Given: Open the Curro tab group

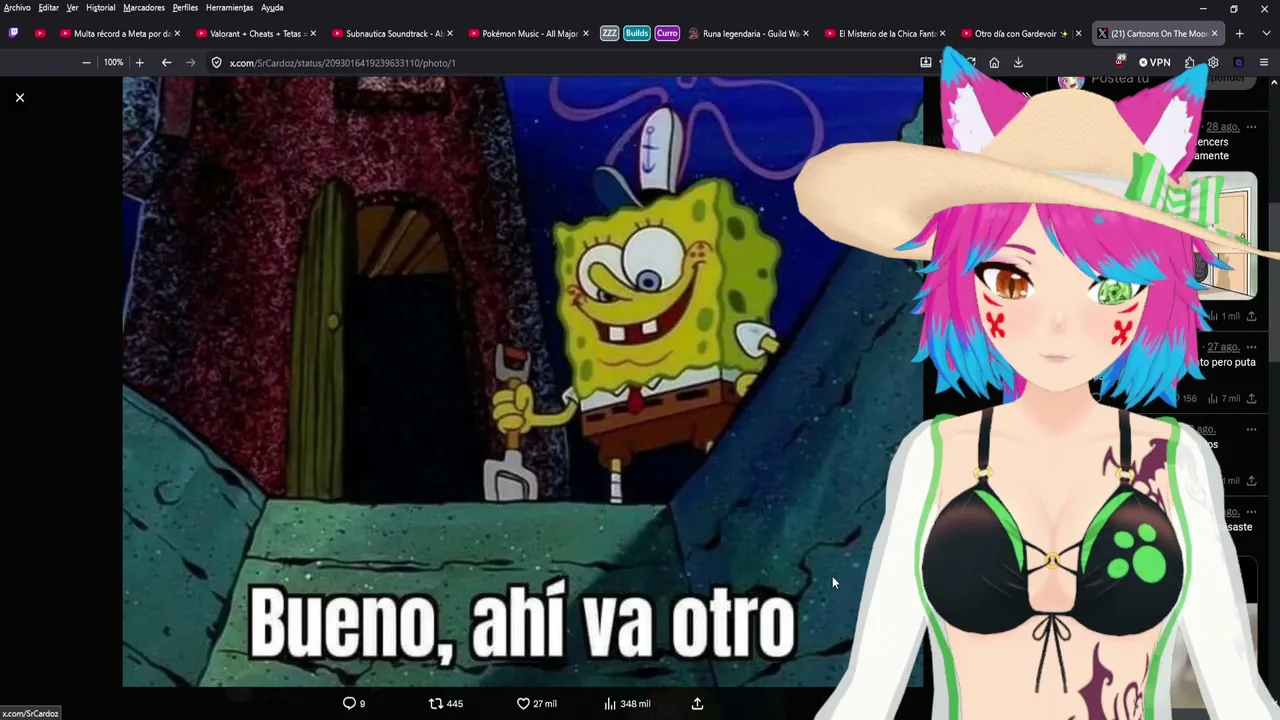Looking at the screenshot, I should tap(667, 33).
